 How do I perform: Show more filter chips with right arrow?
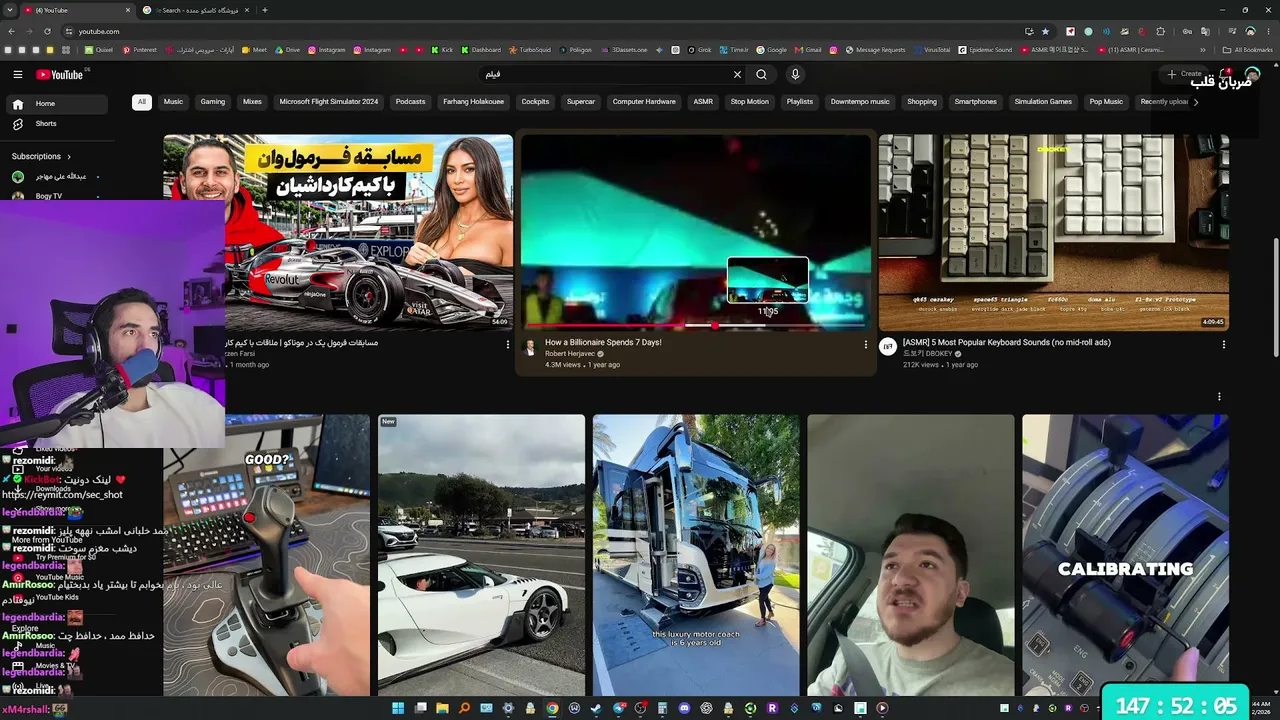tap(1195, 102)
